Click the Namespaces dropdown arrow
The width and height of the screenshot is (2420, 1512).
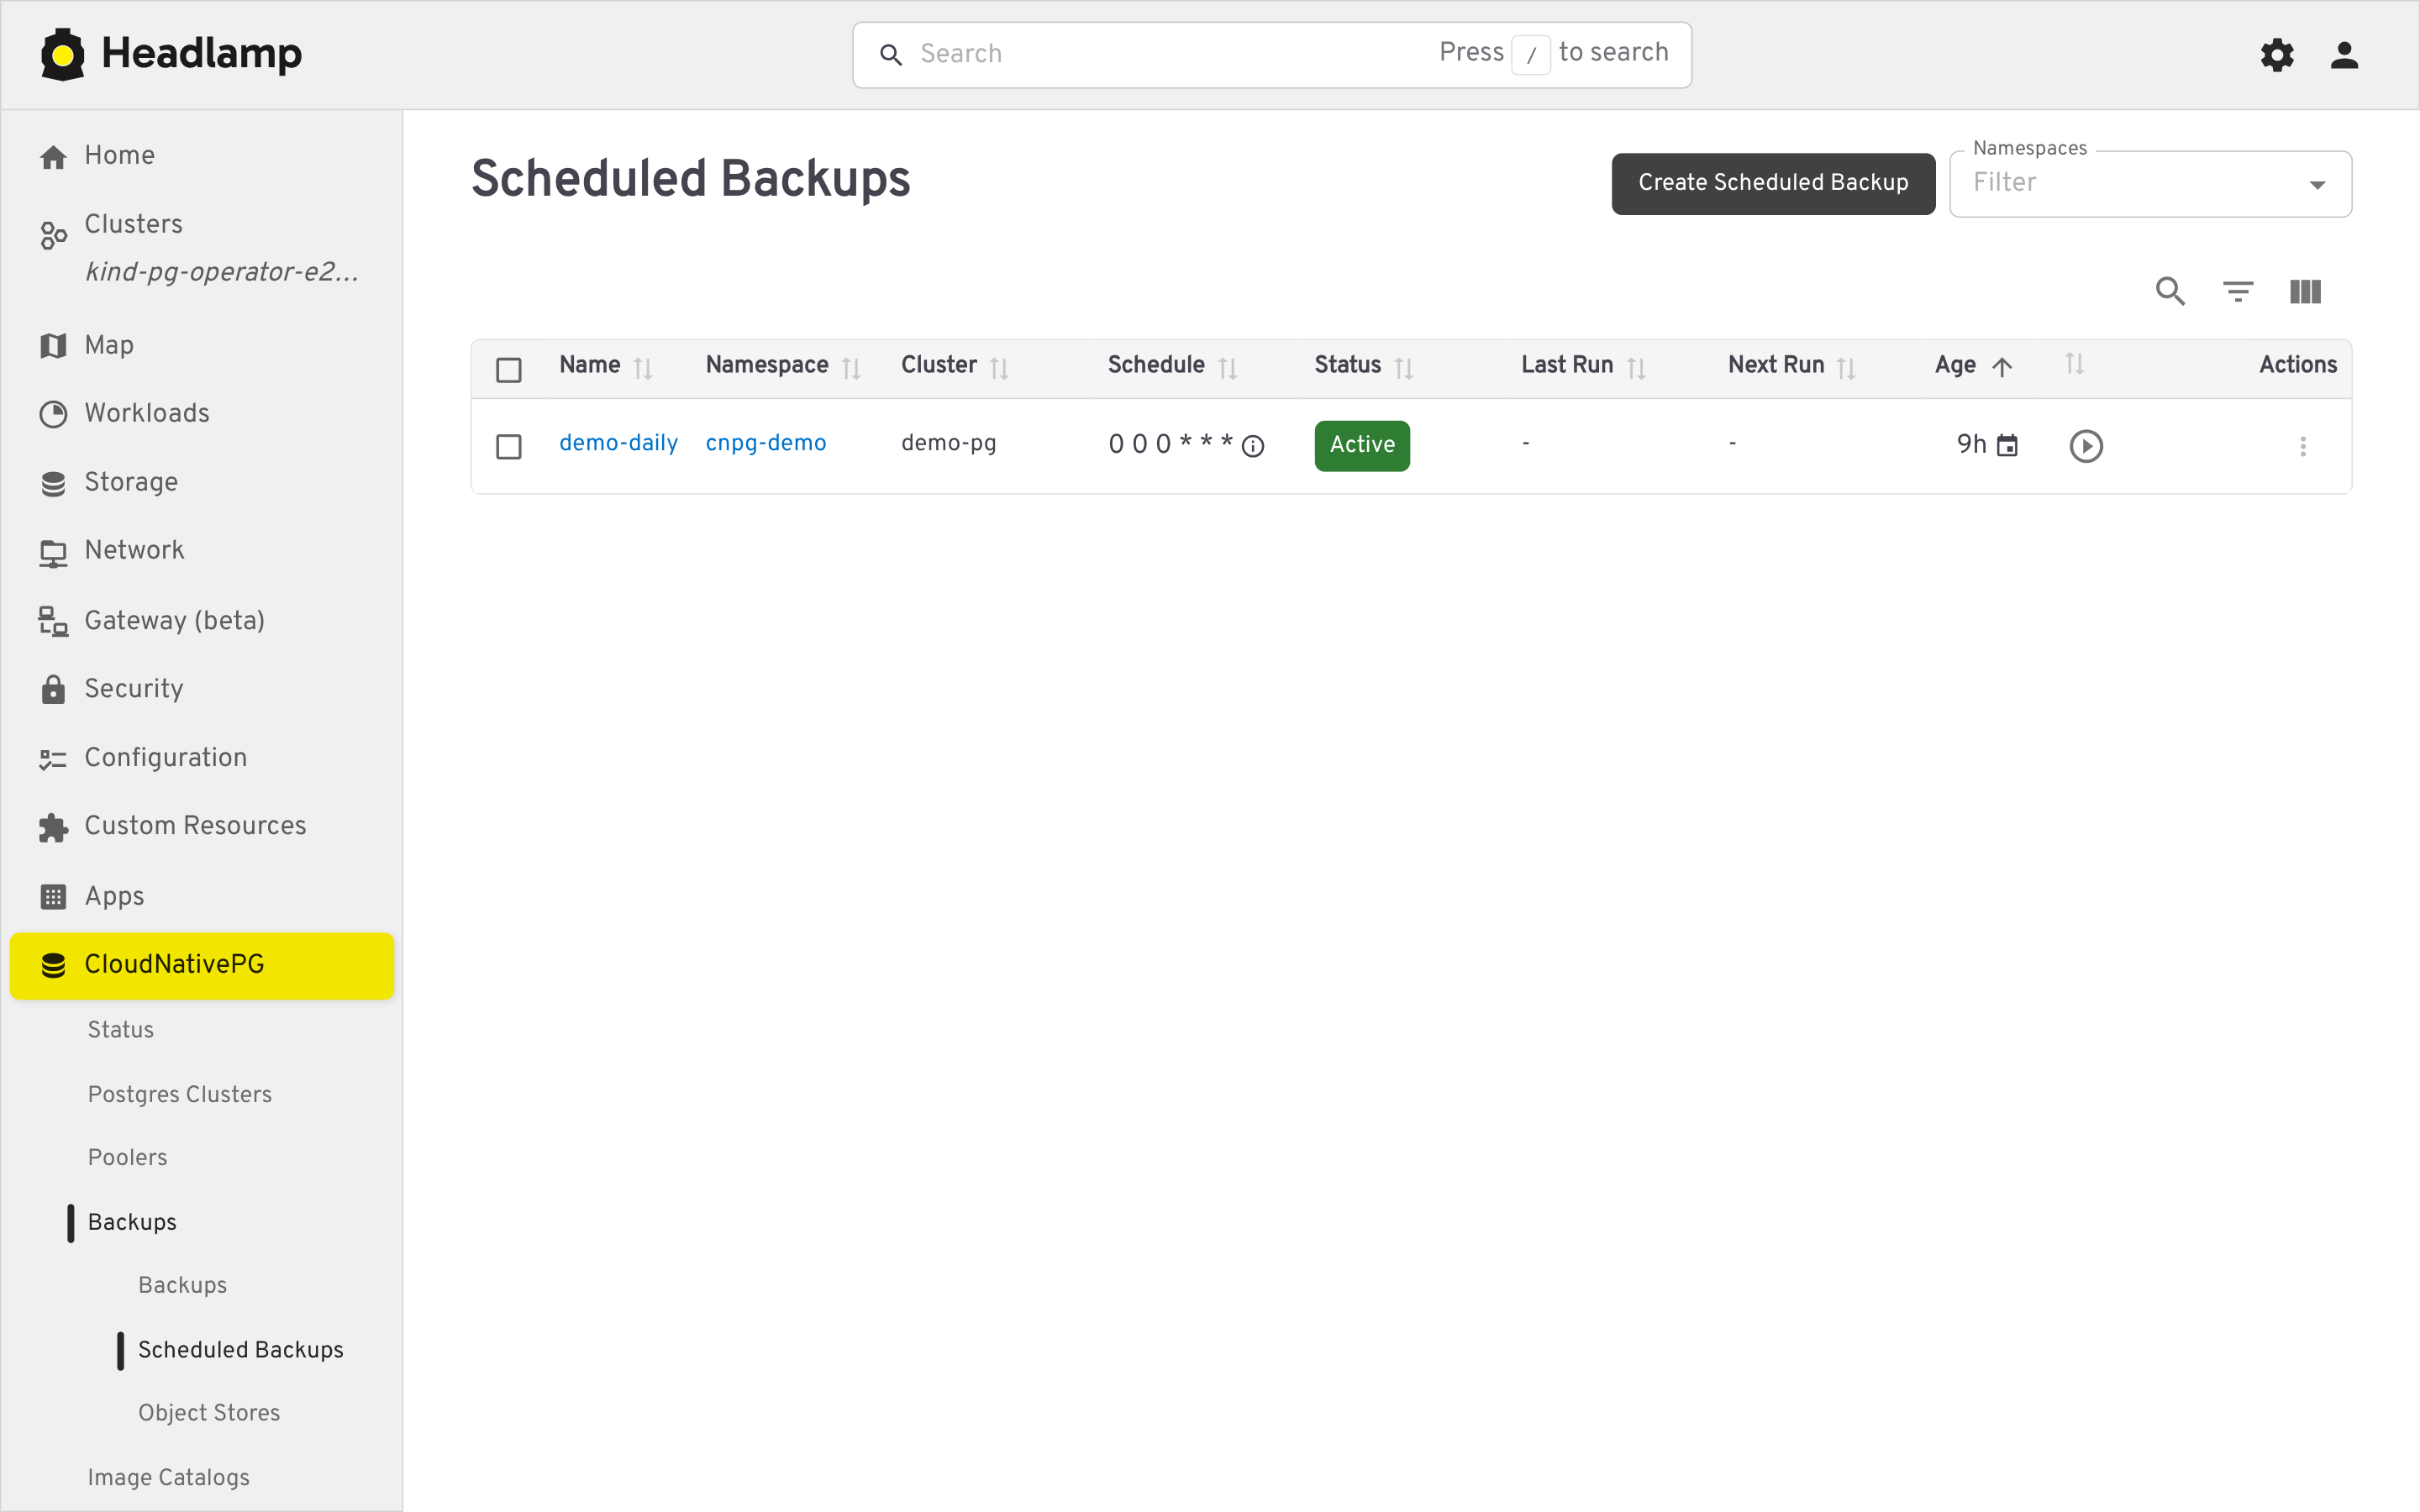point(2316,185)
